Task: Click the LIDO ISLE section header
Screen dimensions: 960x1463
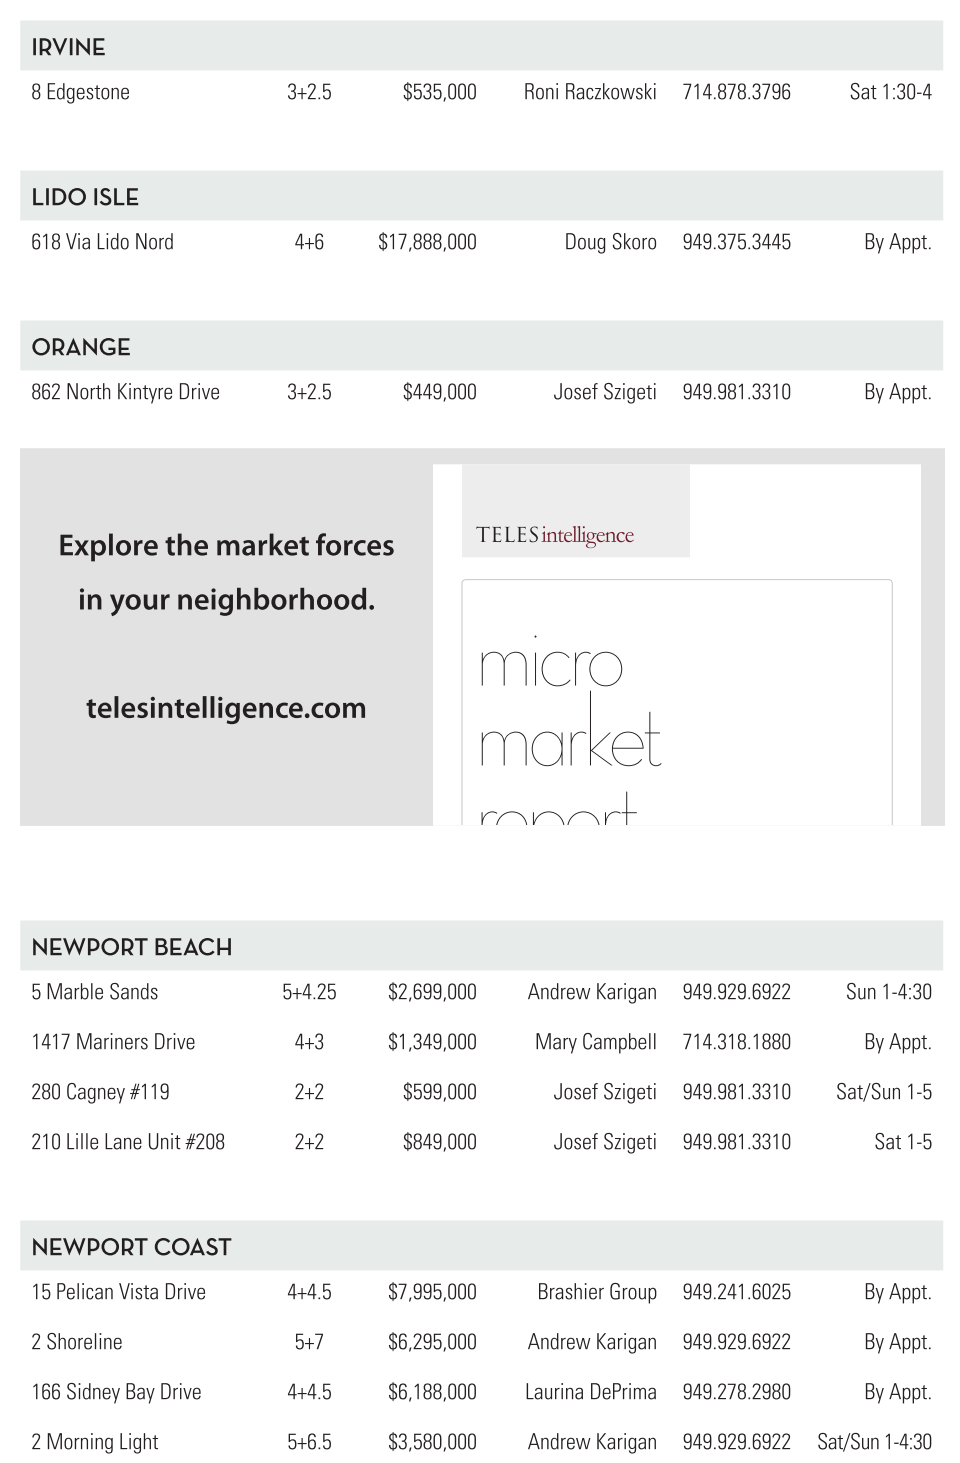Action: pos(85,197)
